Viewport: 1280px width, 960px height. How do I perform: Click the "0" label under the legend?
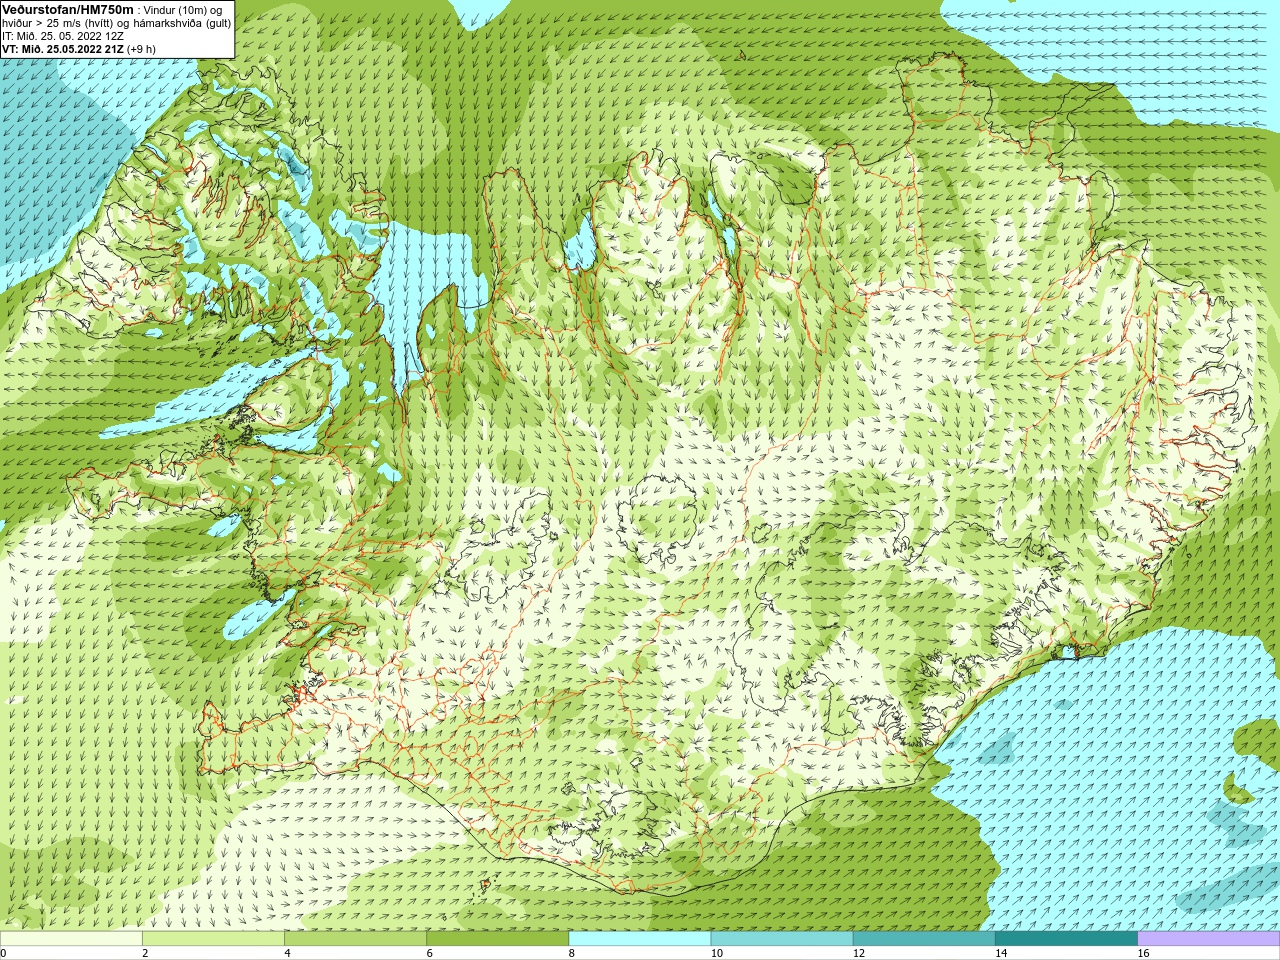pyautogui.click(x=4, y=953)
